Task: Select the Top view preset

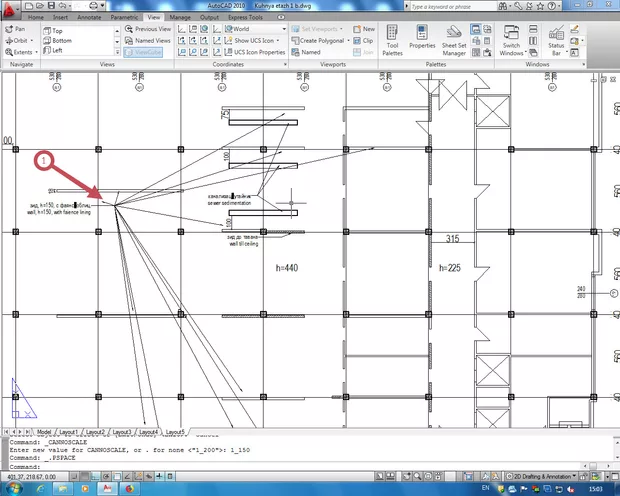Action: pyautogui.click(x=56, y=30)
